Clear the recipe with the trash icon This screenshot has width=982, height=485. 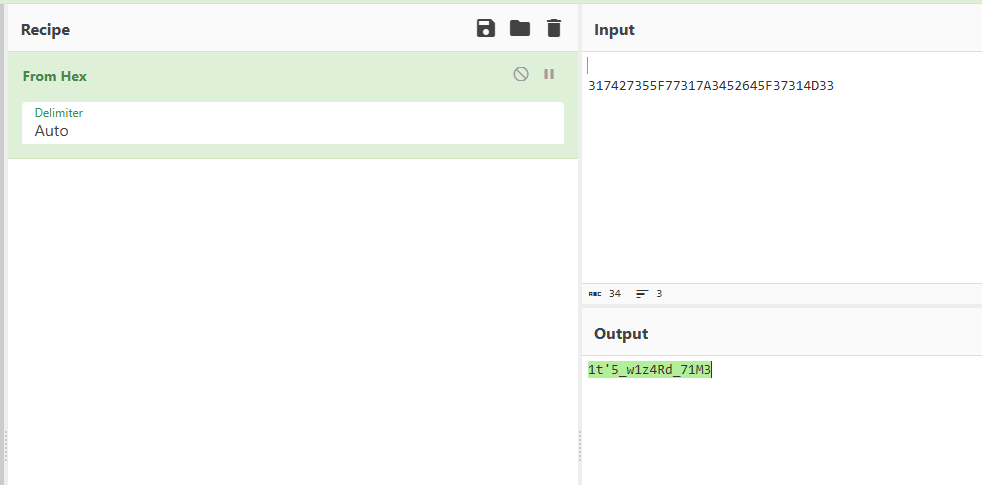pos(554,28)
